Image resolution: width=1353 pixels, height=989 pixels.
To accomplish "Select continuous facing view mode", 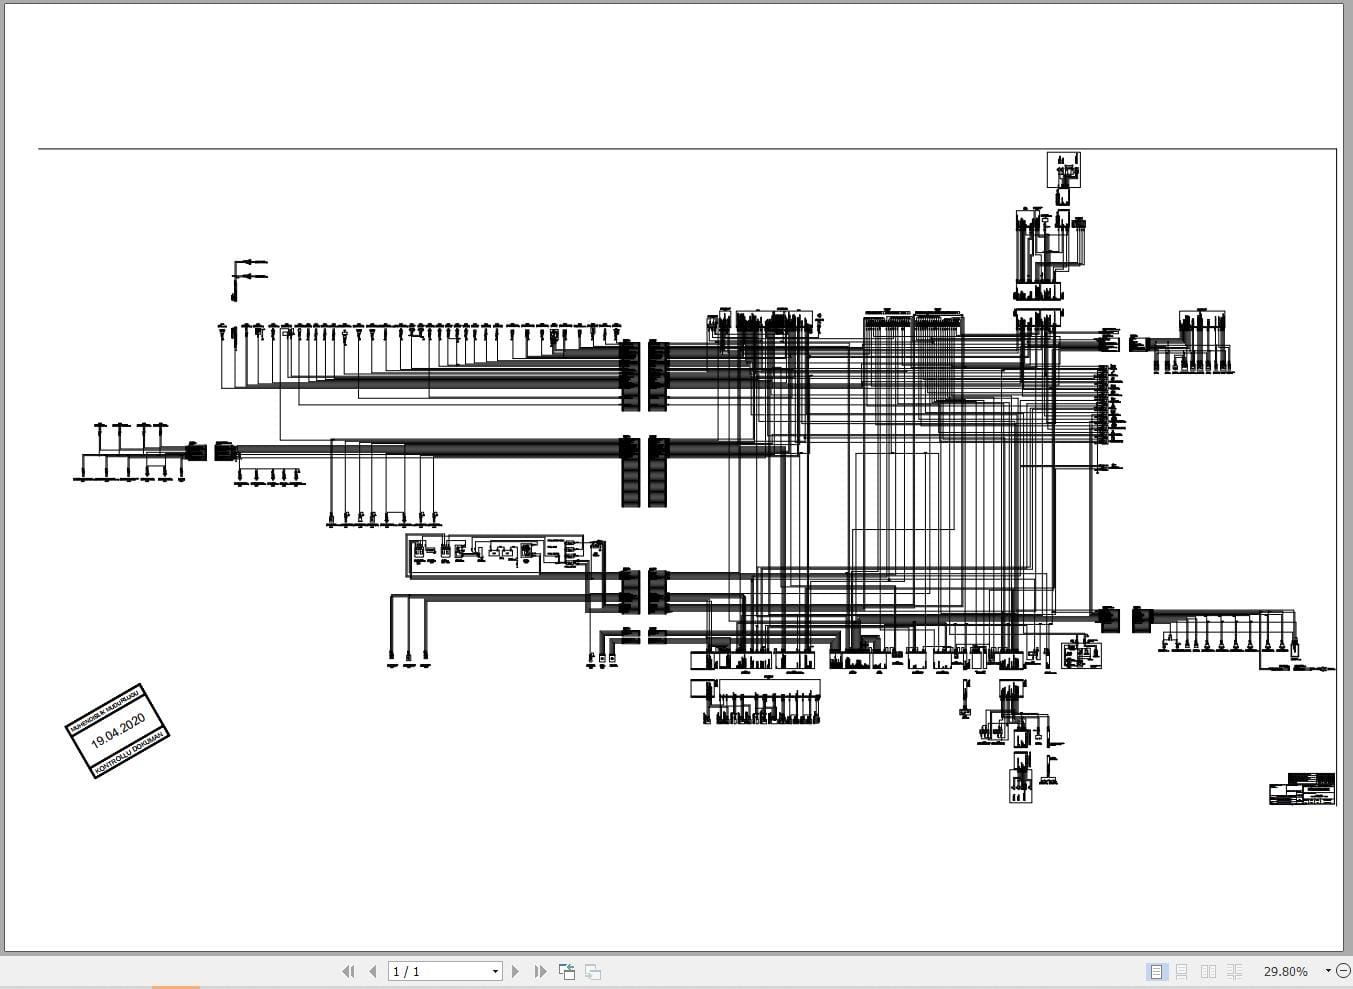I will 1234,971.
